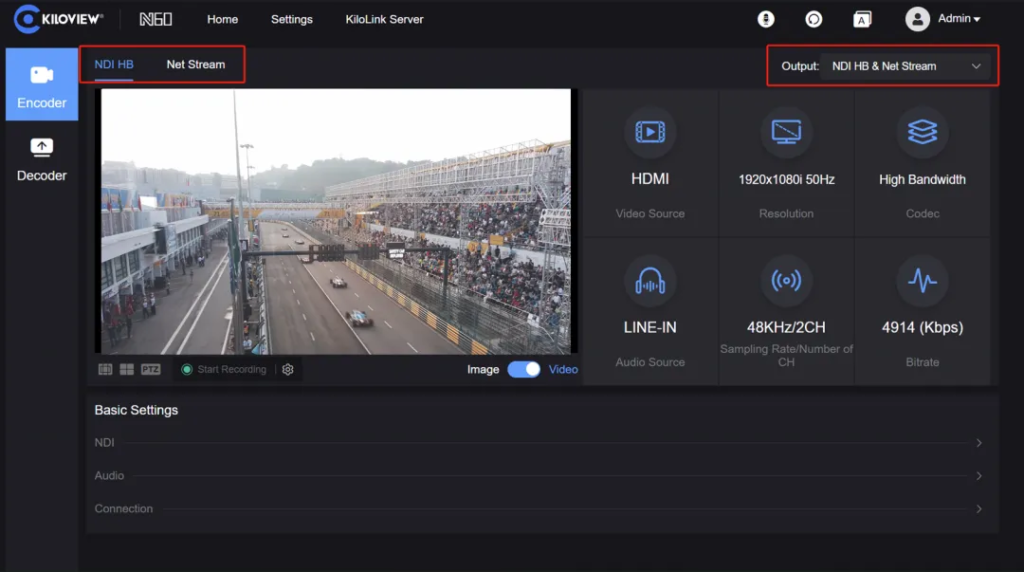Click Start Recording button
Image resolution: width=1024 pixels, height=572 pixels.
(224, 370)
